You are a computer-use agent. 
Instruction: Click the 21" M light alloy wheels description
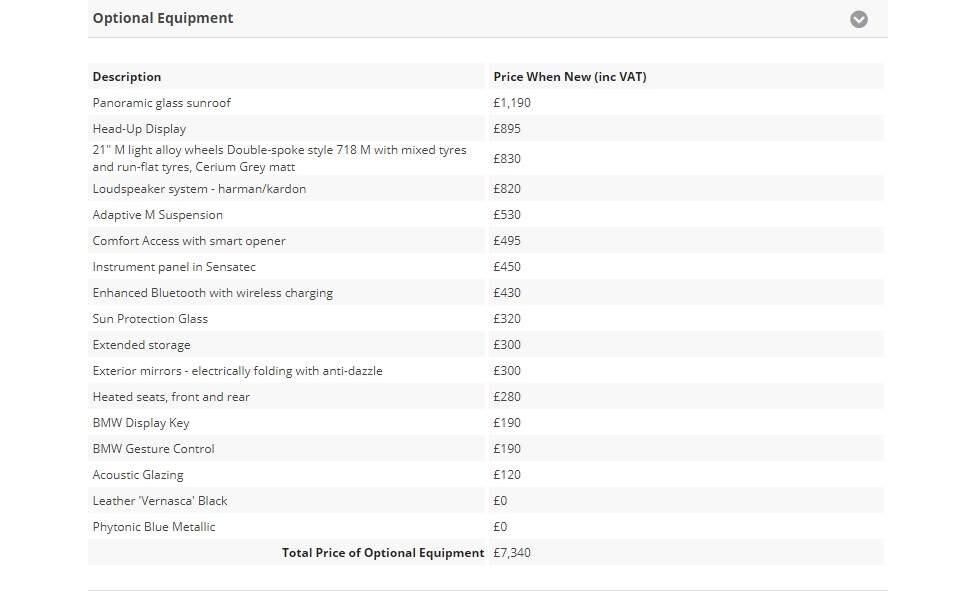(x=280, y=158)
